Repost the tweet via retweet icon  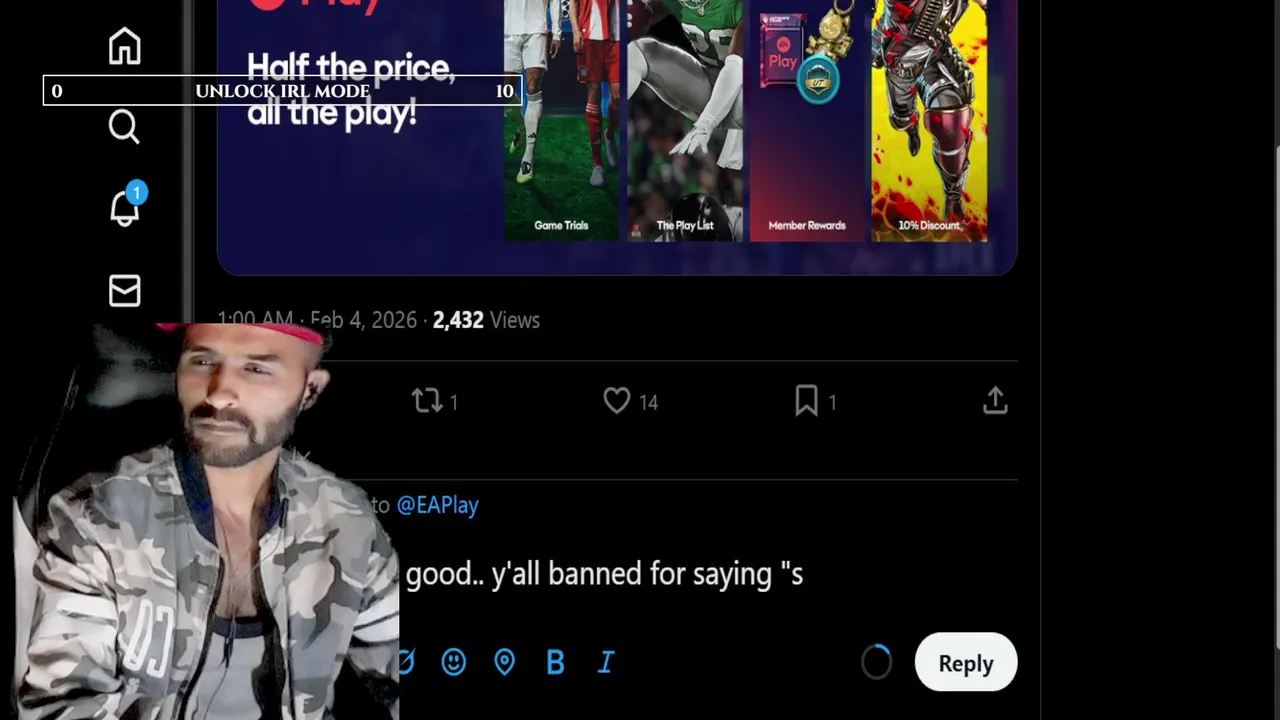pos(434,401)
